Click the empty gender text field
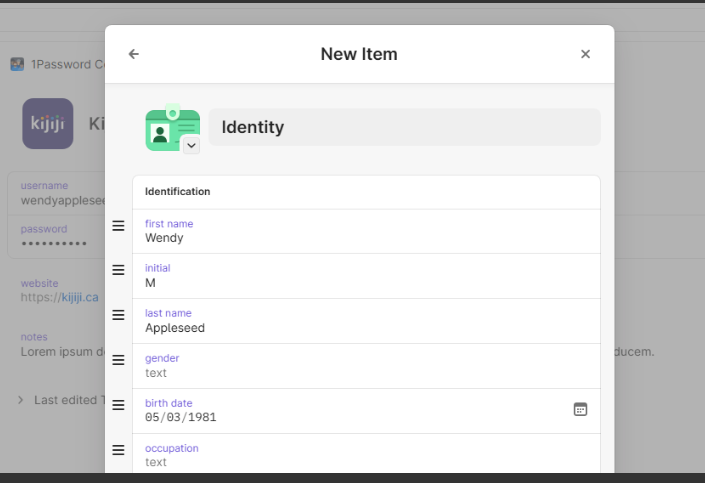 click(360, 373)
